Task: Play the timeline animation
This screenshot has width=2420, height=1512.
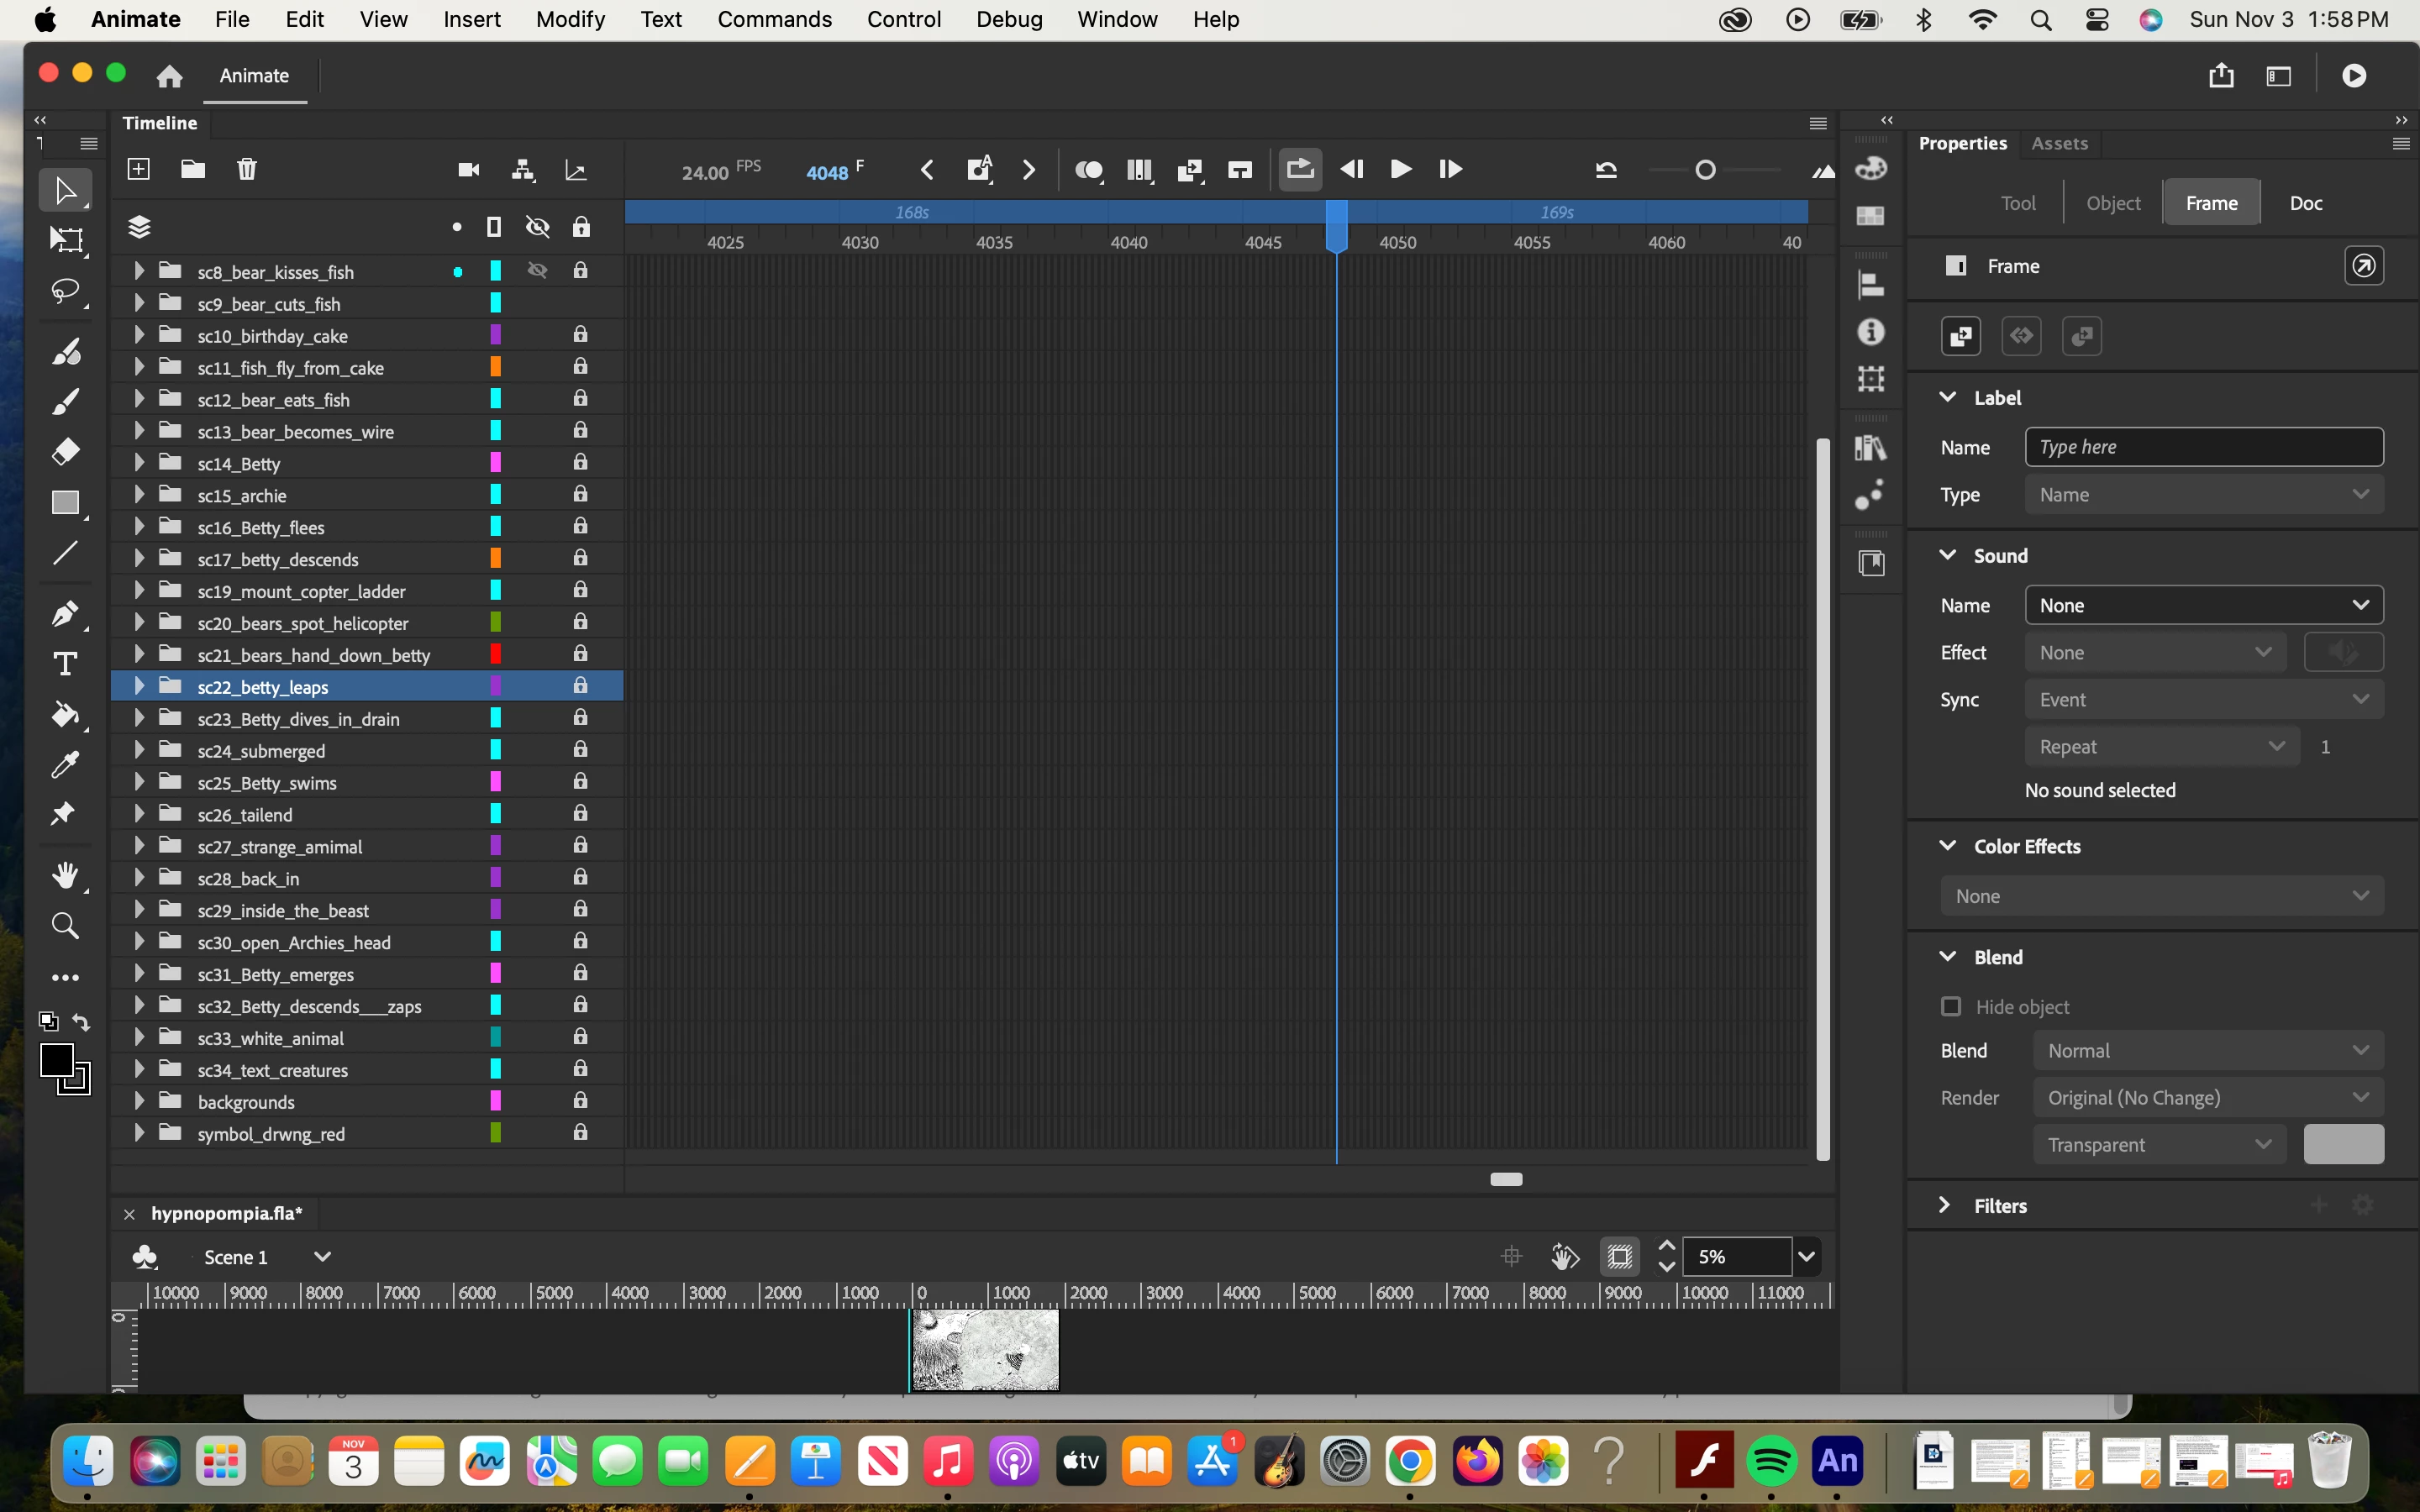Action: 1401,170
